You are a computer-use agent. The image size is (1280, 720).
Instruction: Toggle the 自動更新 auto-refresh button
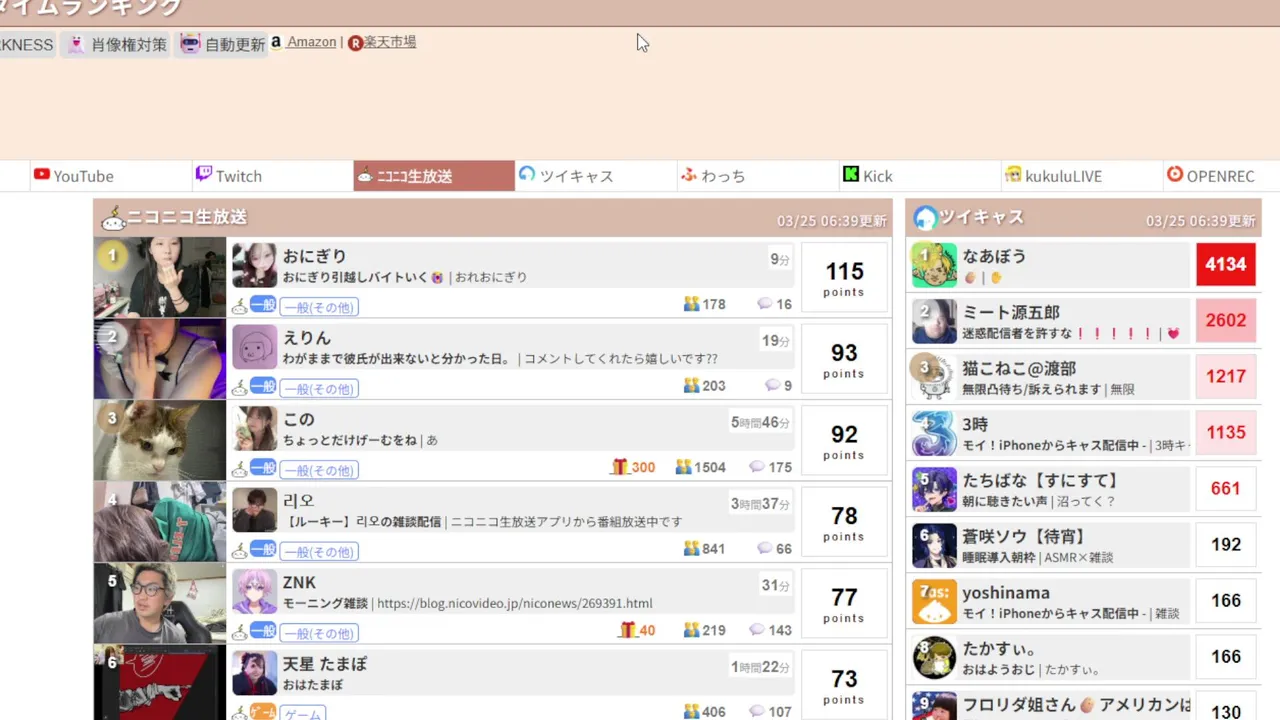[222, 44]
